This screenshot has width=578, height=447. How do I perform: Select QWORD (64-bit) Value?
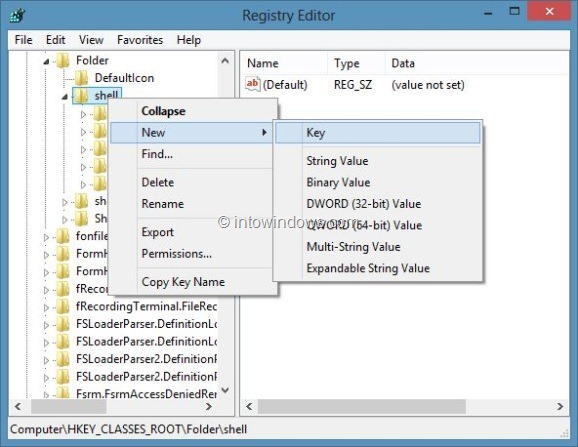point(378,225)
